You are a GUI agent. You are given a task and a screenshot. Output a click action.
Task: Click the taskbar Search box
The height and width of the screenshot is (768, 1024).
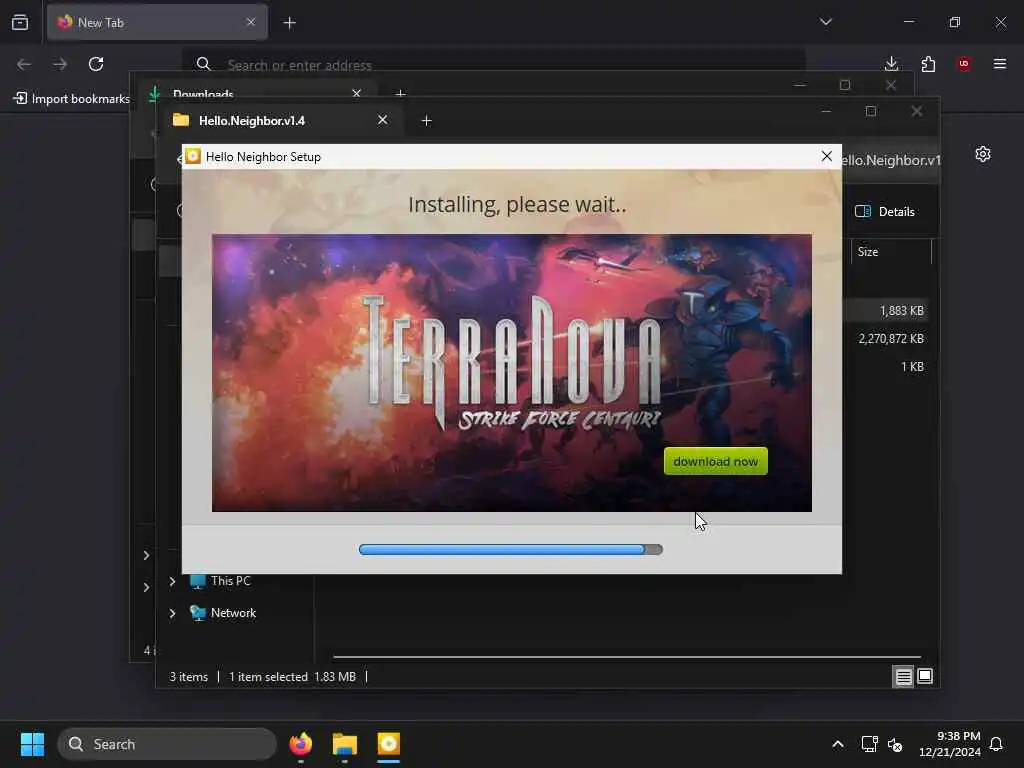tap(167, 744)
